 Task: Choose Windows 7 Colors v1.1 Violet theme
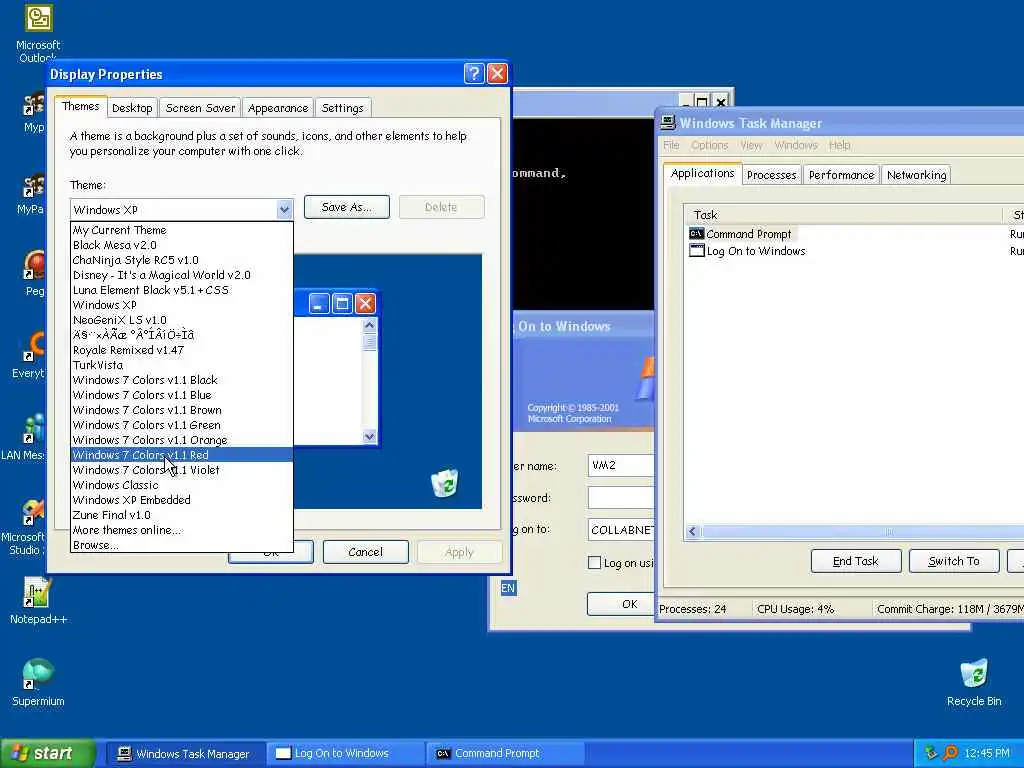(x=182, y=470)
